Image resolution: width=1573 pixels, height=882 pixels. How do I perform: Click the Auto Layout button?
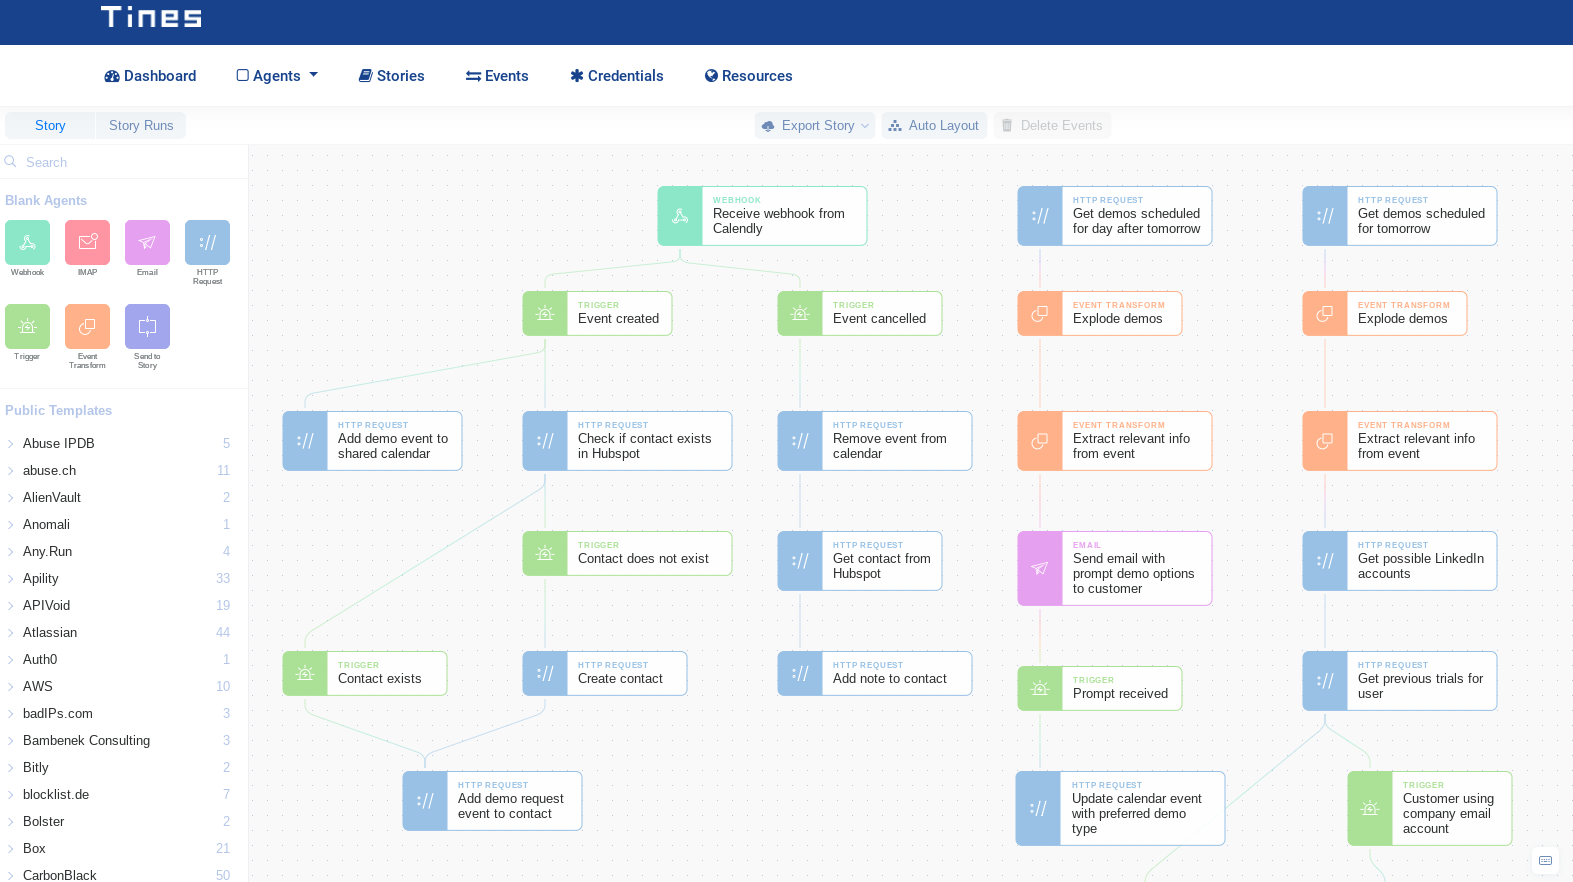[x=934, y=125]
